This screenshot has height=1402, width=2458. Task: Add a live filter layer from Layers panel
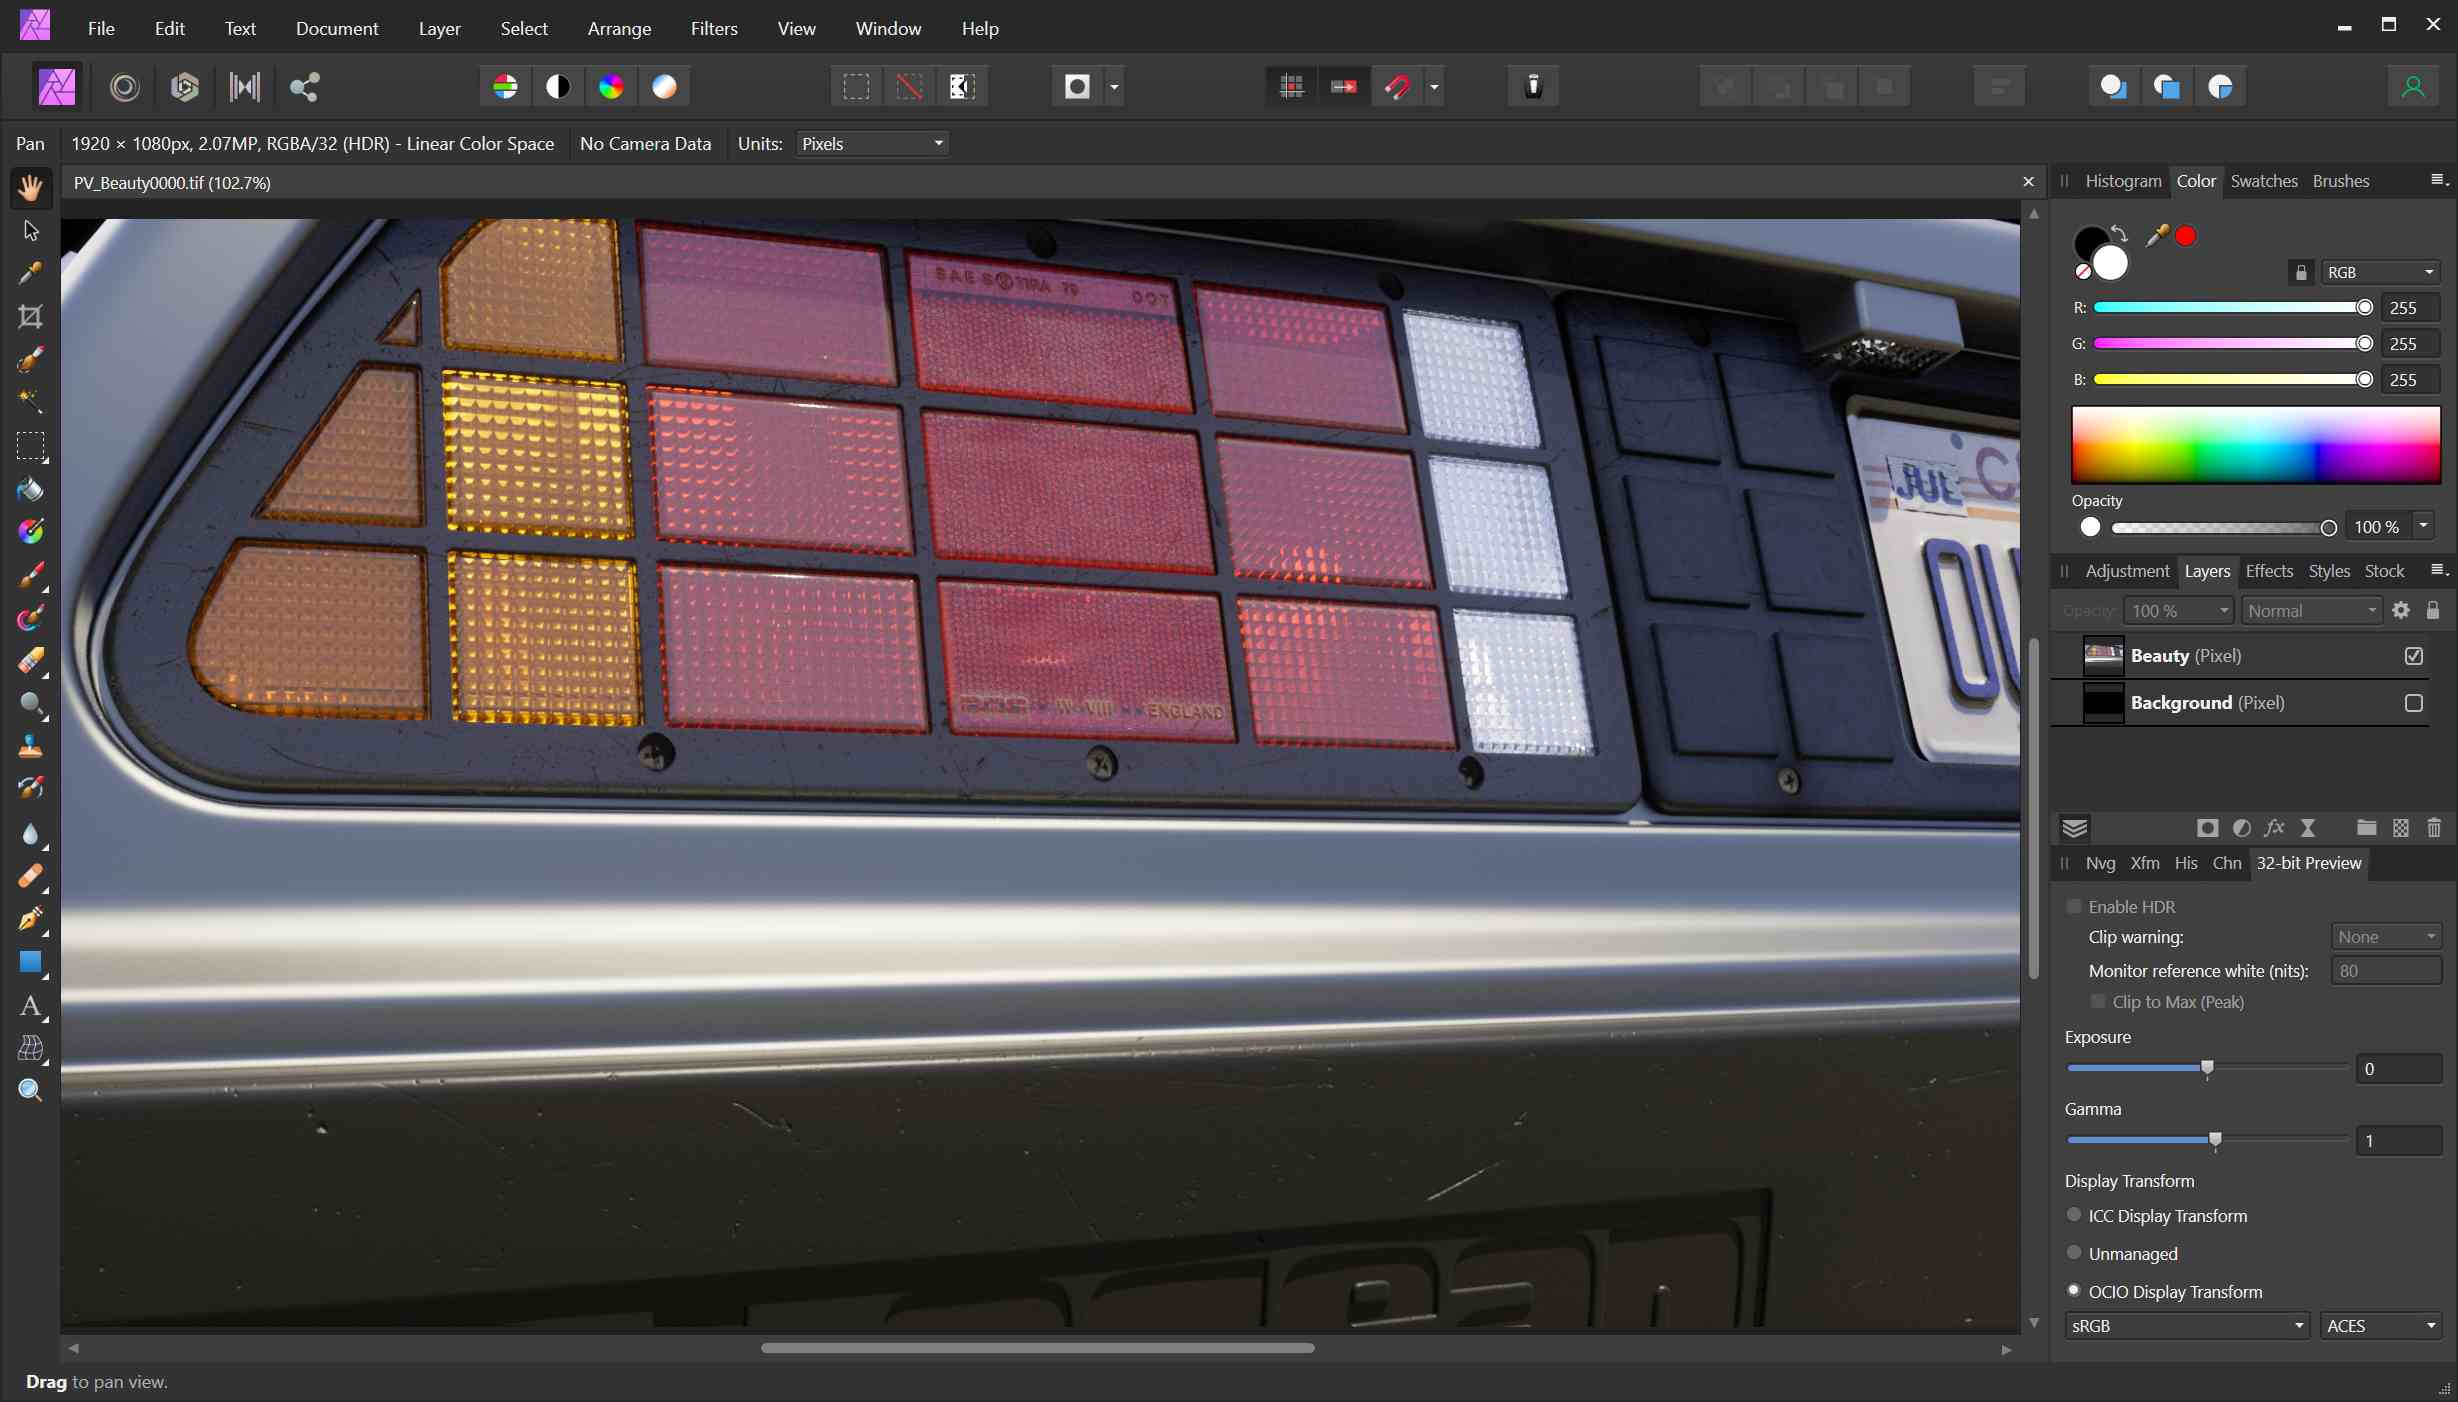2275,828
